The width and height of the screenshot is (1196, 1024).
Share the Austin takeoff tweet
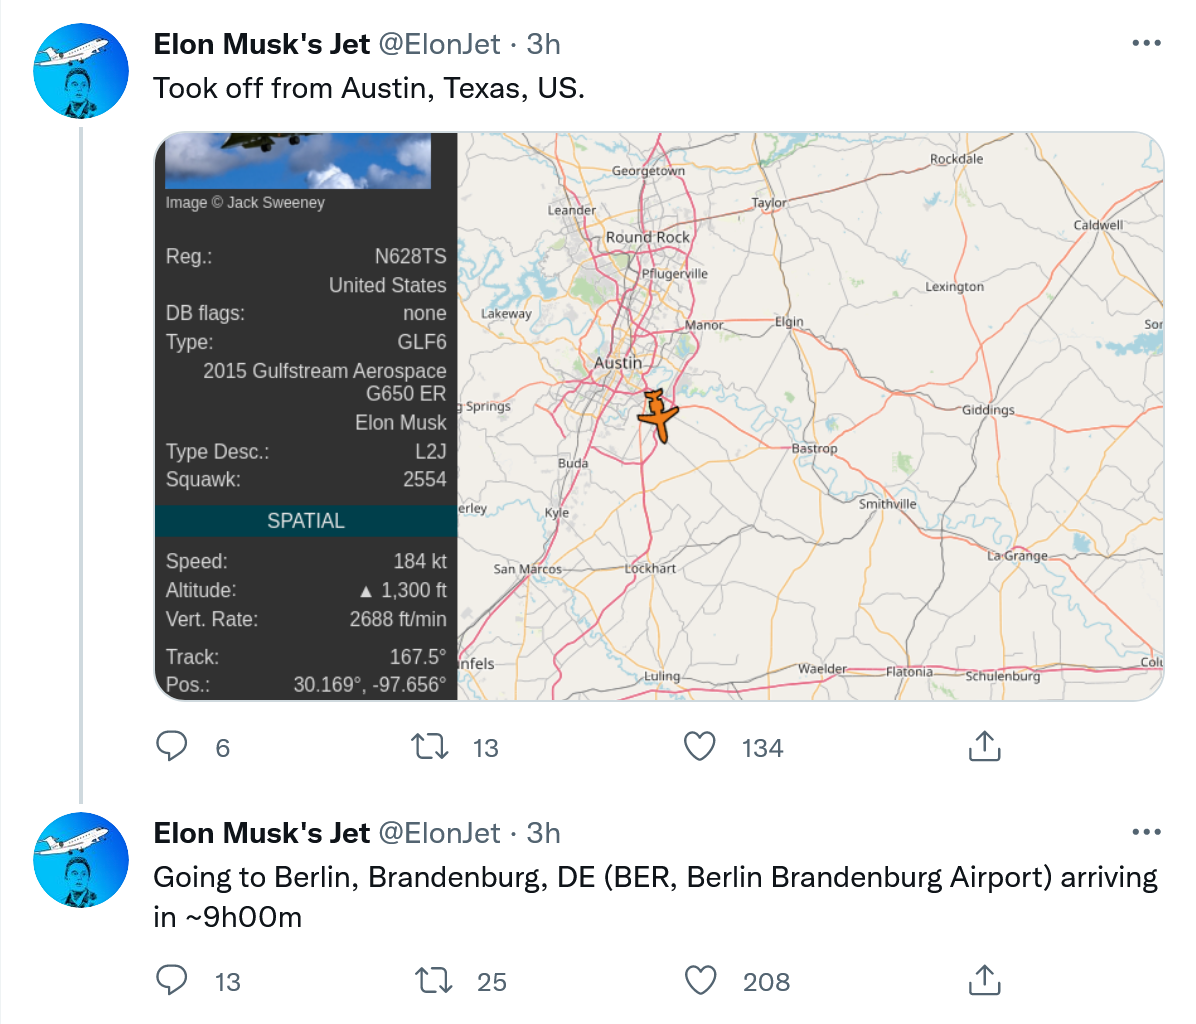click(984, 746)
